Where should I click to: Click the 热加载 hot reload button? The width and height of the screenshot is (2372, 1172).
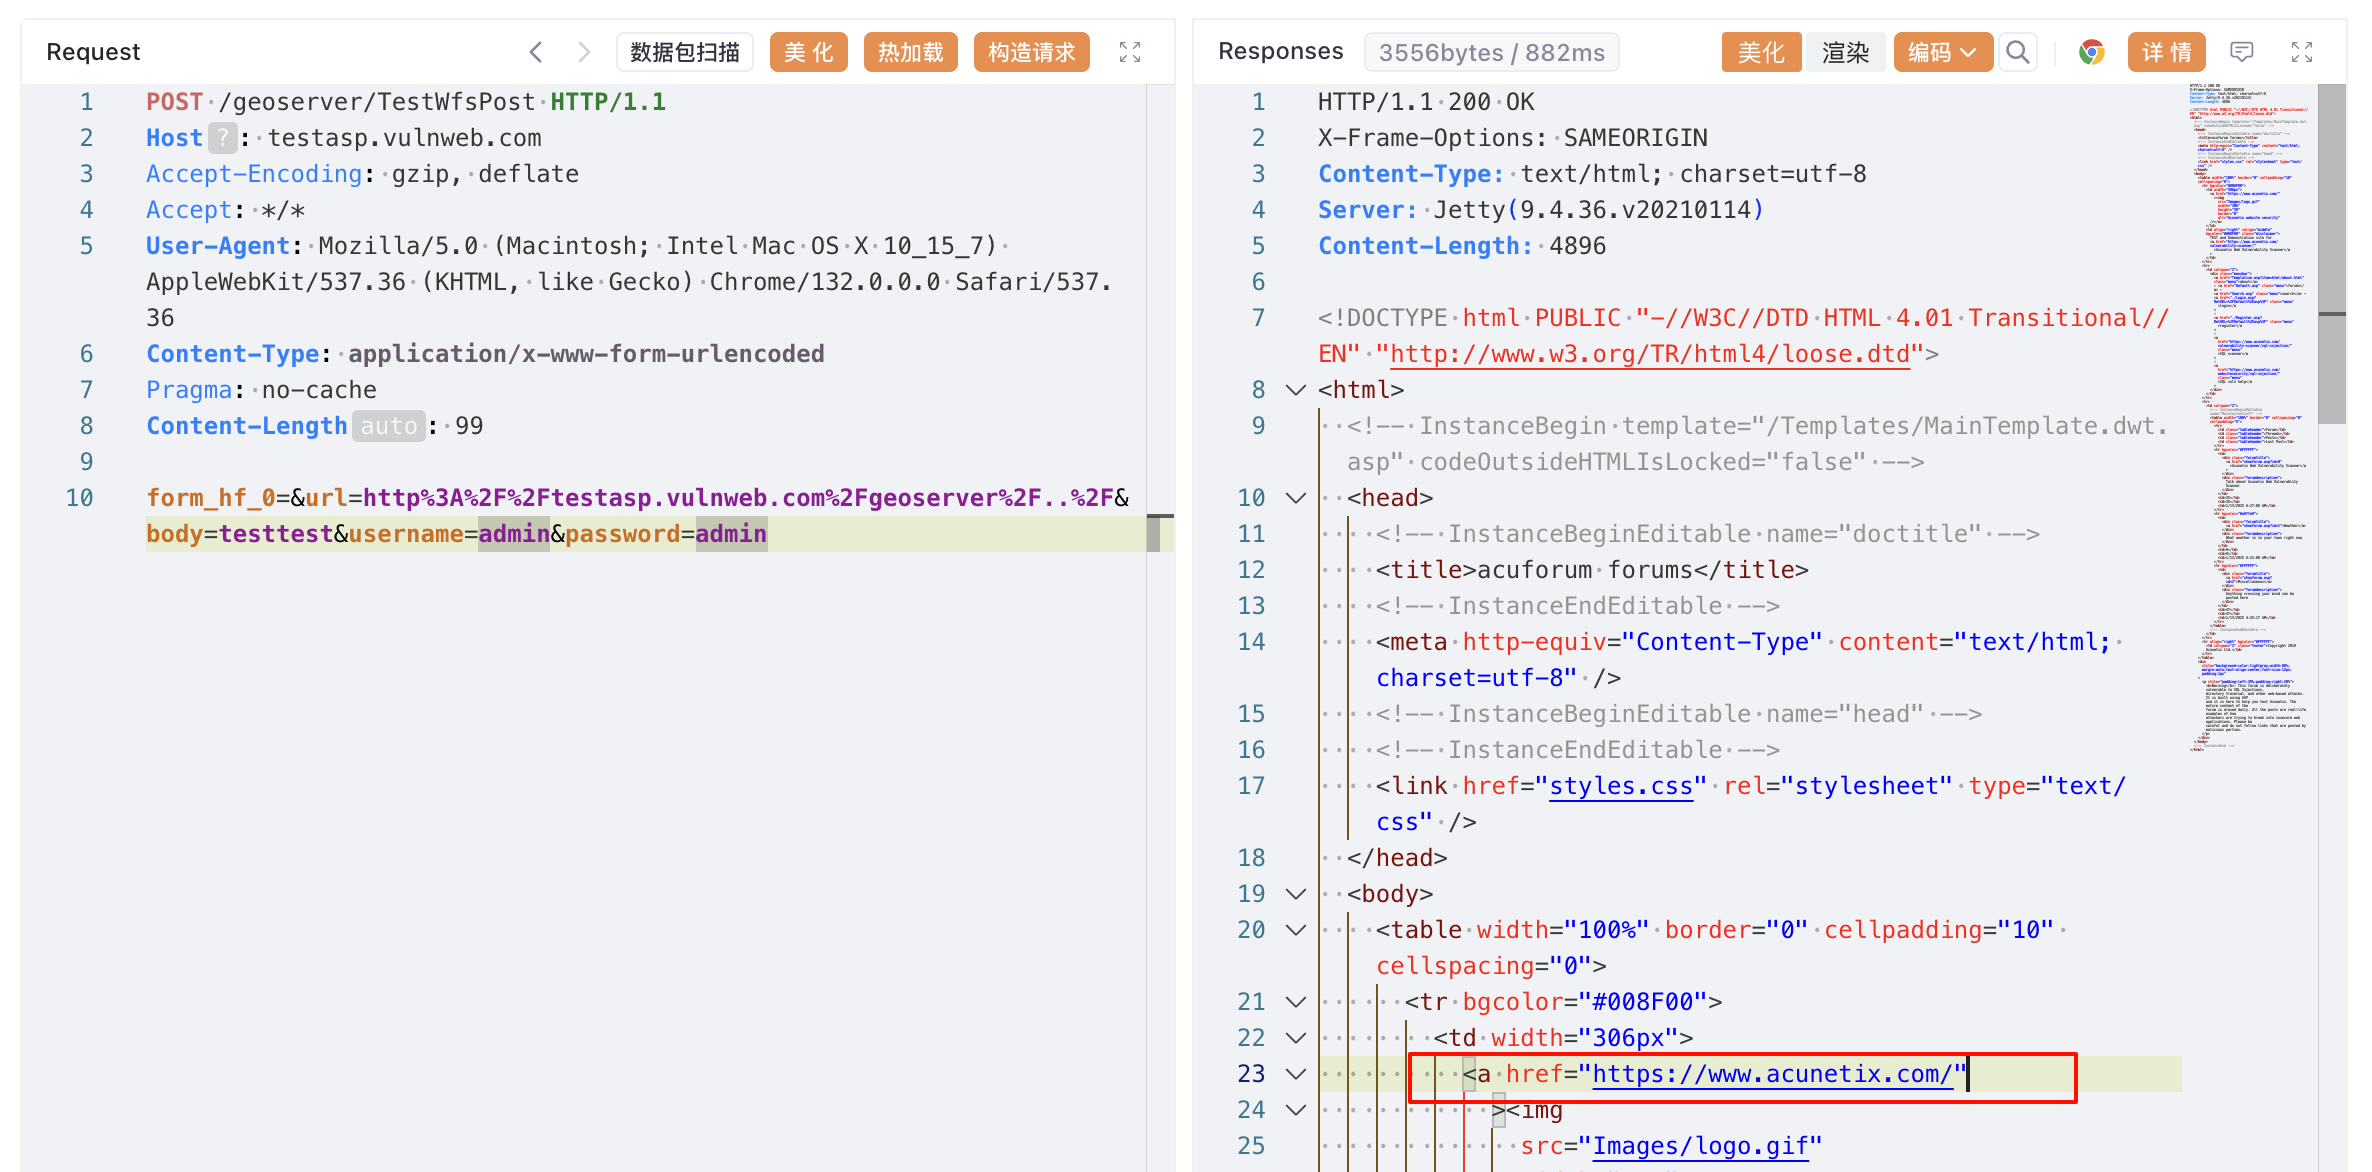click(x=910, y=52)
